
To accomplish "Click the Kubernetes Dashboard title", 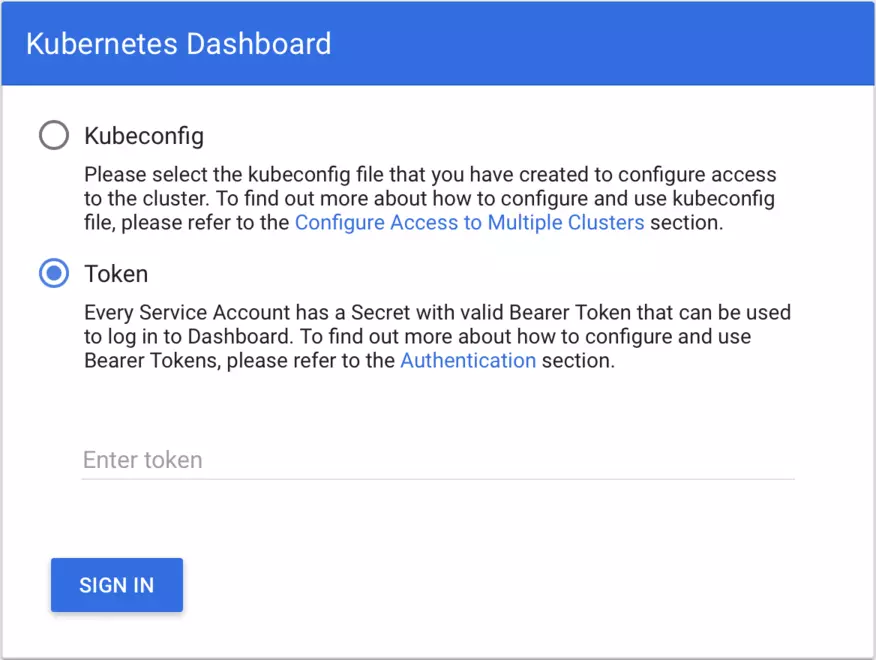I will click(179, 44).
